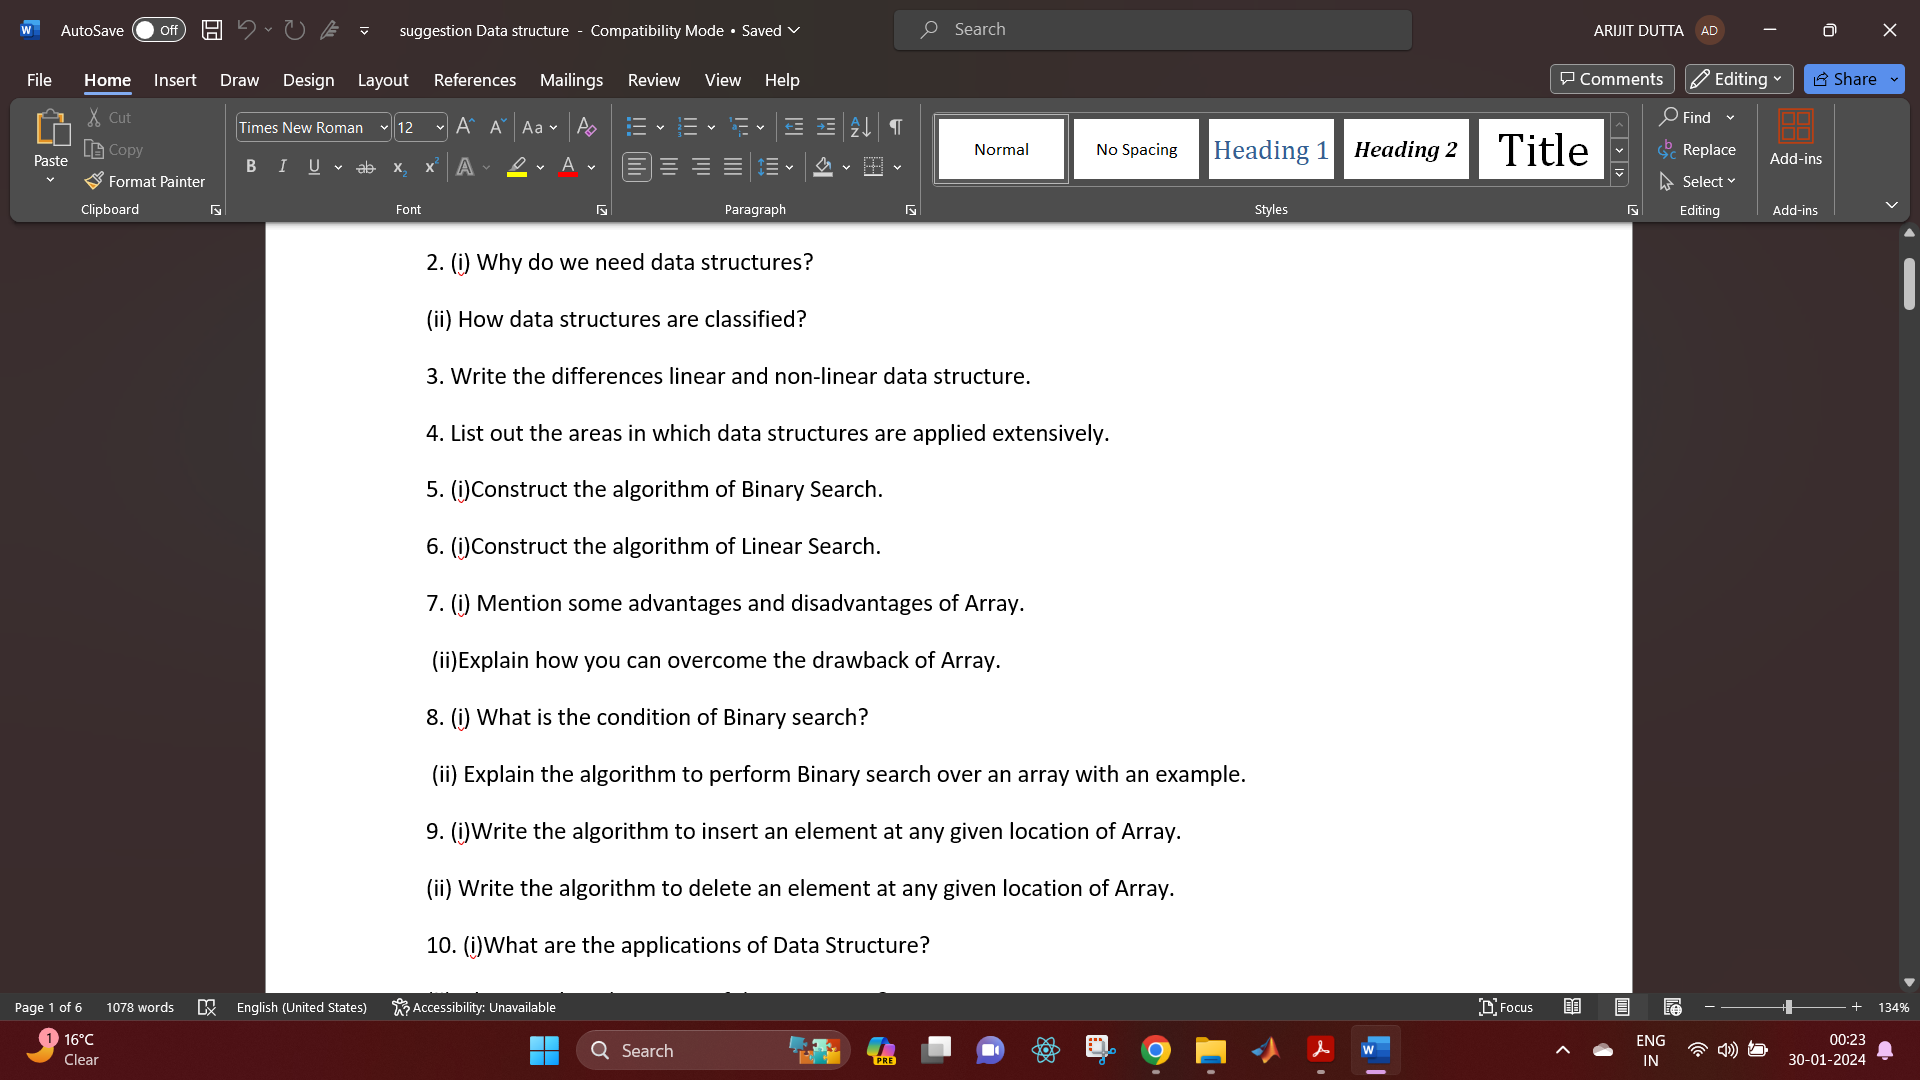Screen dimensions: 1920x1080
Task: Toggle AutoSave off switch
Action: (158, 30)
